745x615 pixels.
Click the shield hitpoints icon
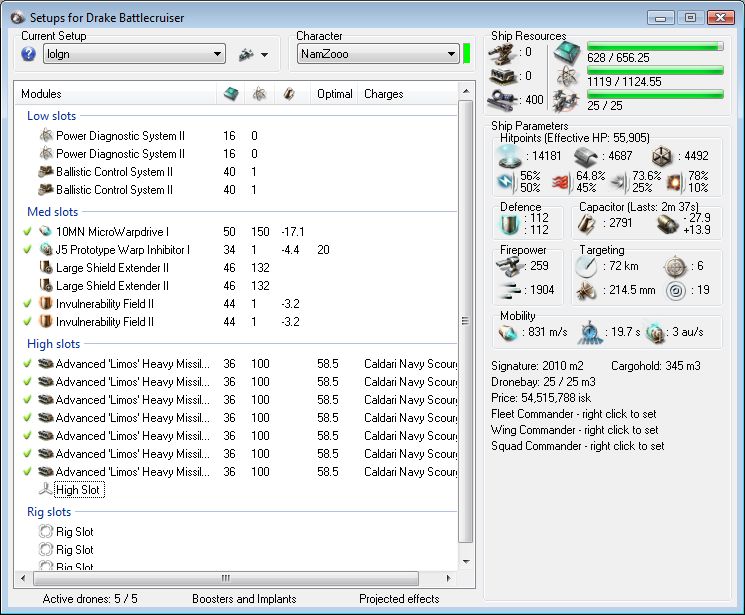[x=509, y=155]
